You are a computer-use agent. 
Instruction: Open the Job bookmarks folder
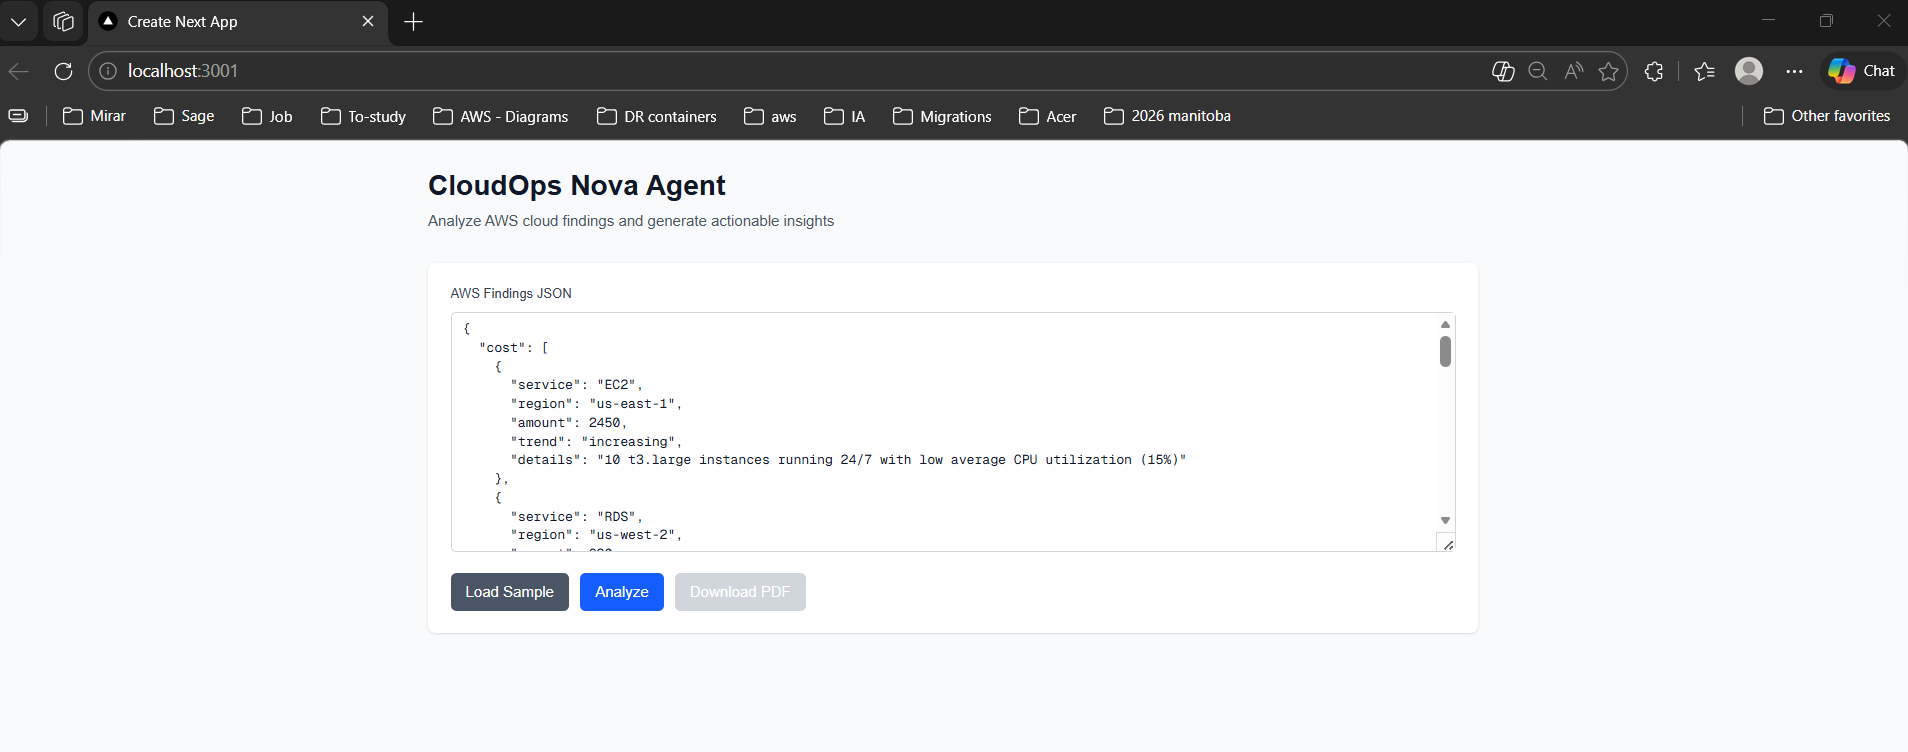coord(267,116)
